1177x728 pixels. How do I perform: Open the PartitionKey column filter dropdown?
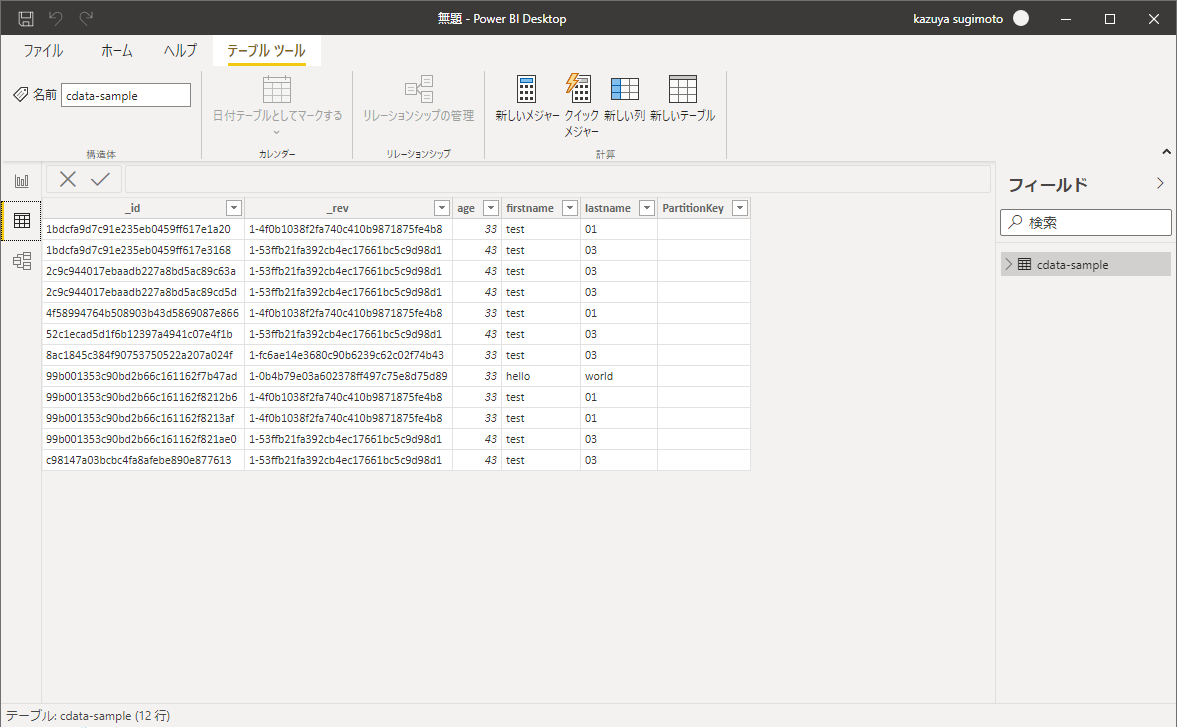coord(740,208)
